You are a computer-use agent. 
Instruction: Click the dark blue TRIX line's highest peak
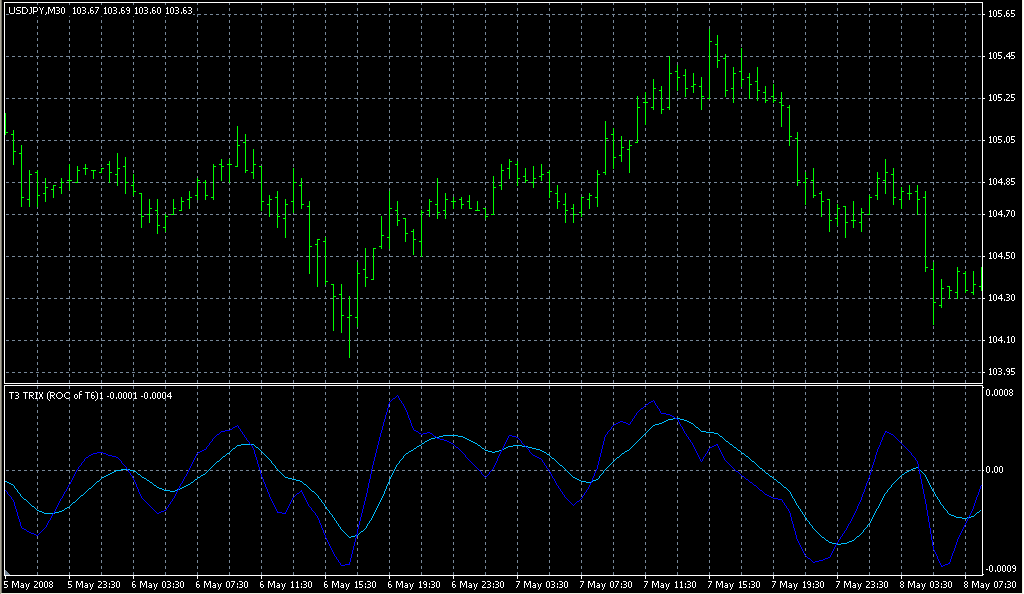(x=397, y=395)
